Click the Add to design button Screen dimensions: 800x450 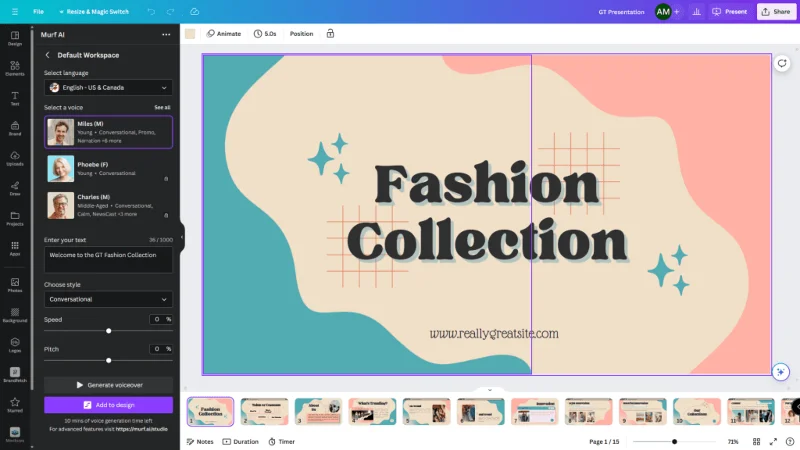pos(108,405)
